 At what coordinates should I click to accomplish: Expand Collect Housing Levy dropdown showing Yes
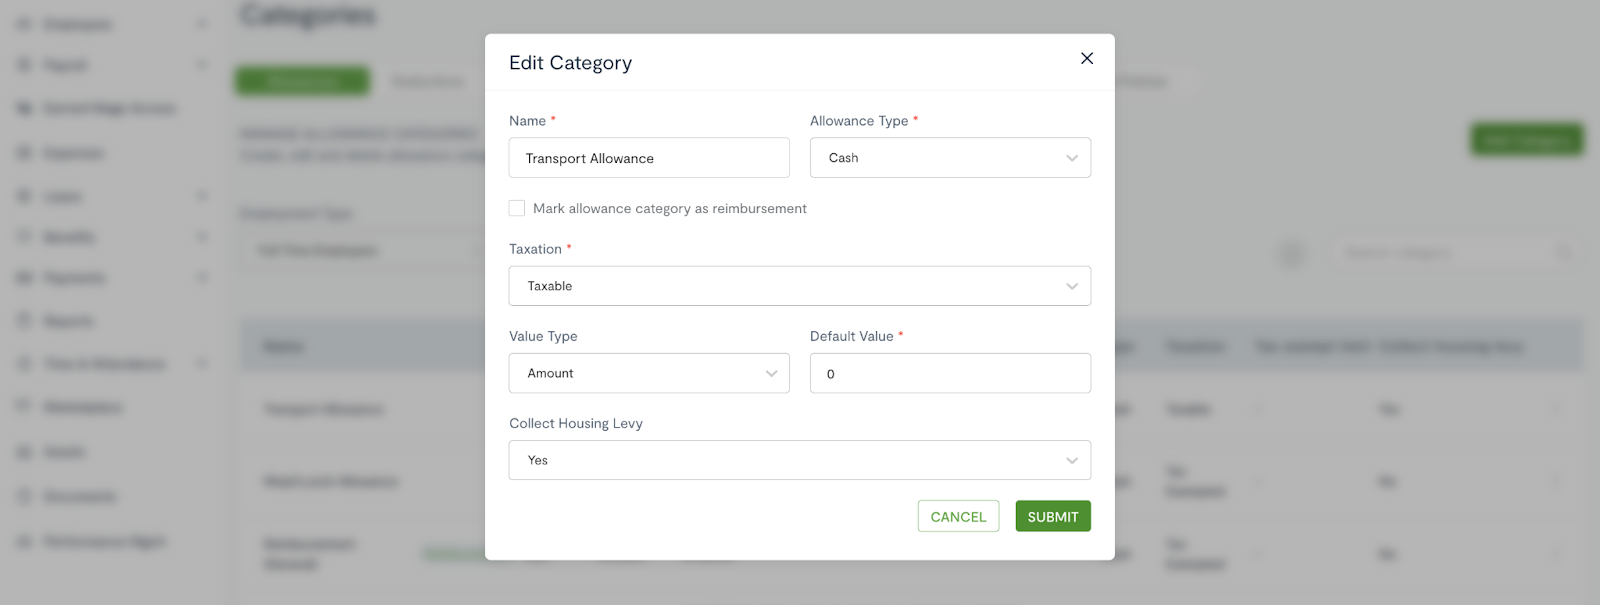[800, 460]
